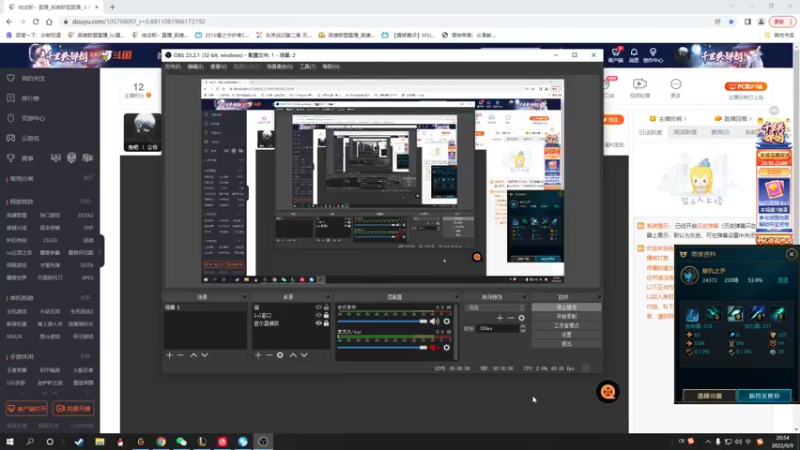
Task: Pop out the OBS Sources dock panel
Action: [x=328, y=297]
